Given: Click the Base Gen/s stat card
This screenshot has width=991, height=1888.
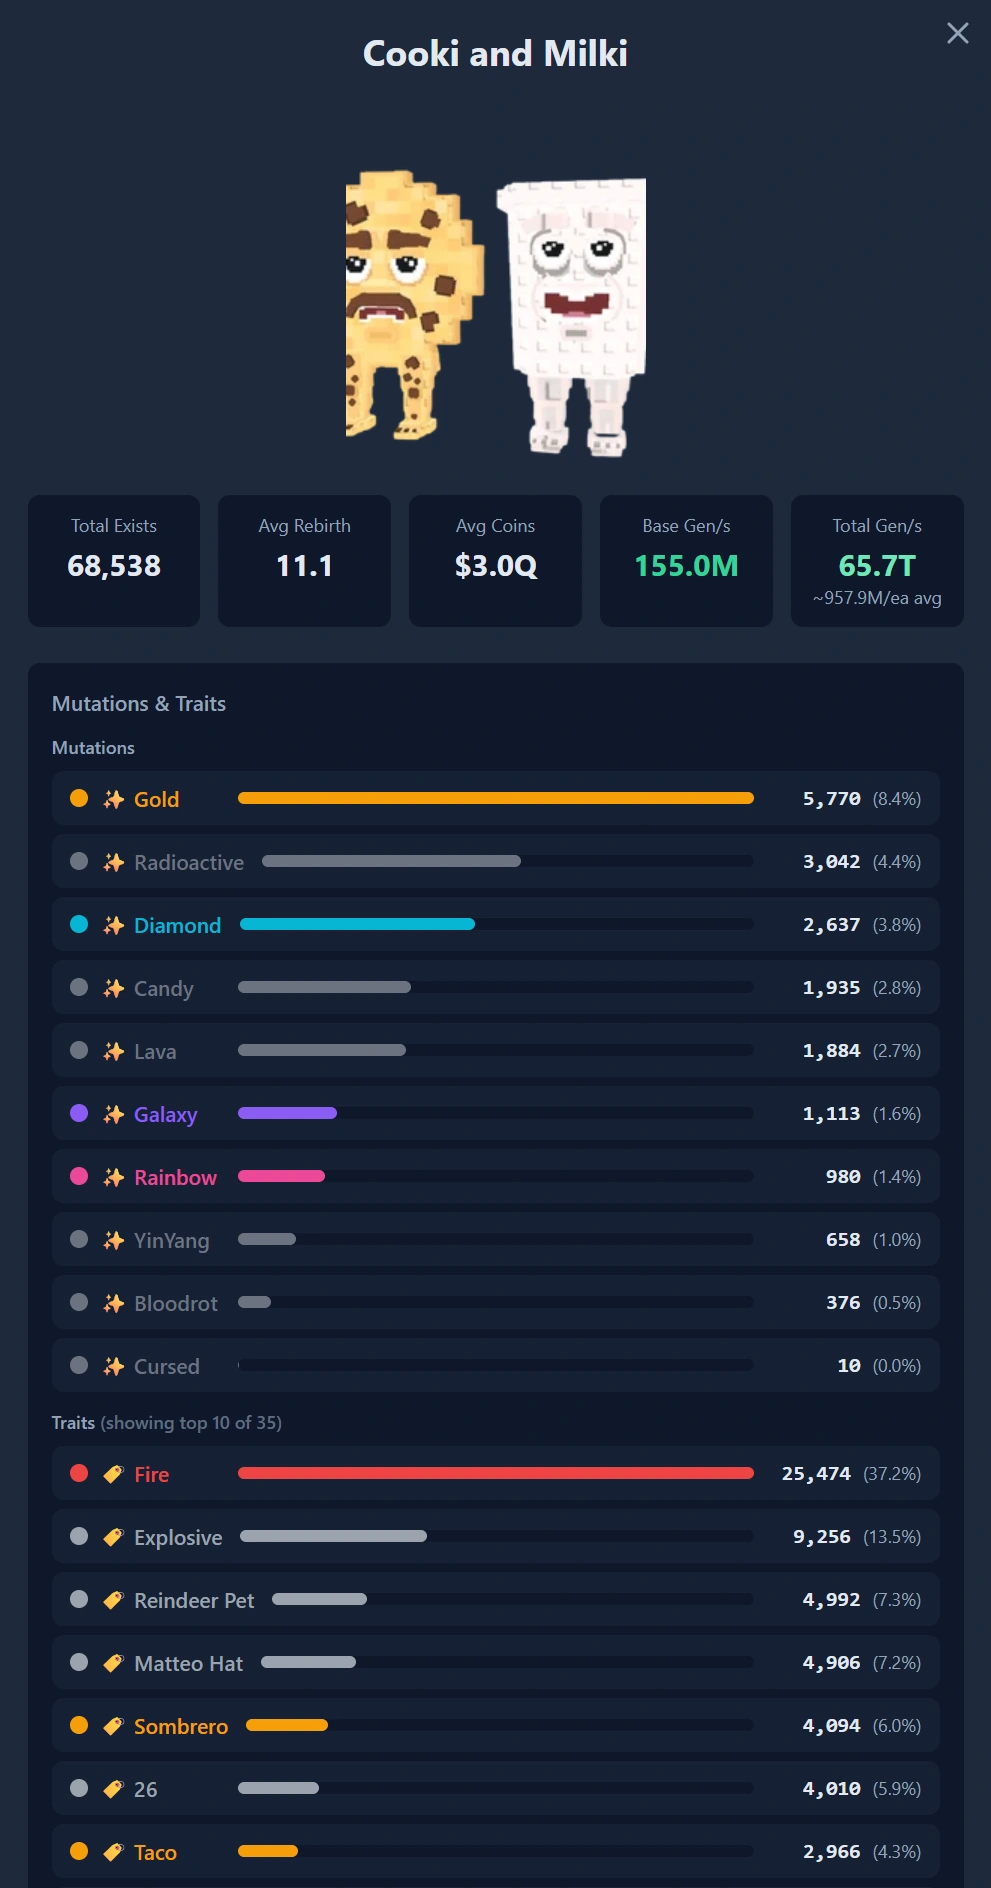Looking at the screenshot, I should click(686, 561).
